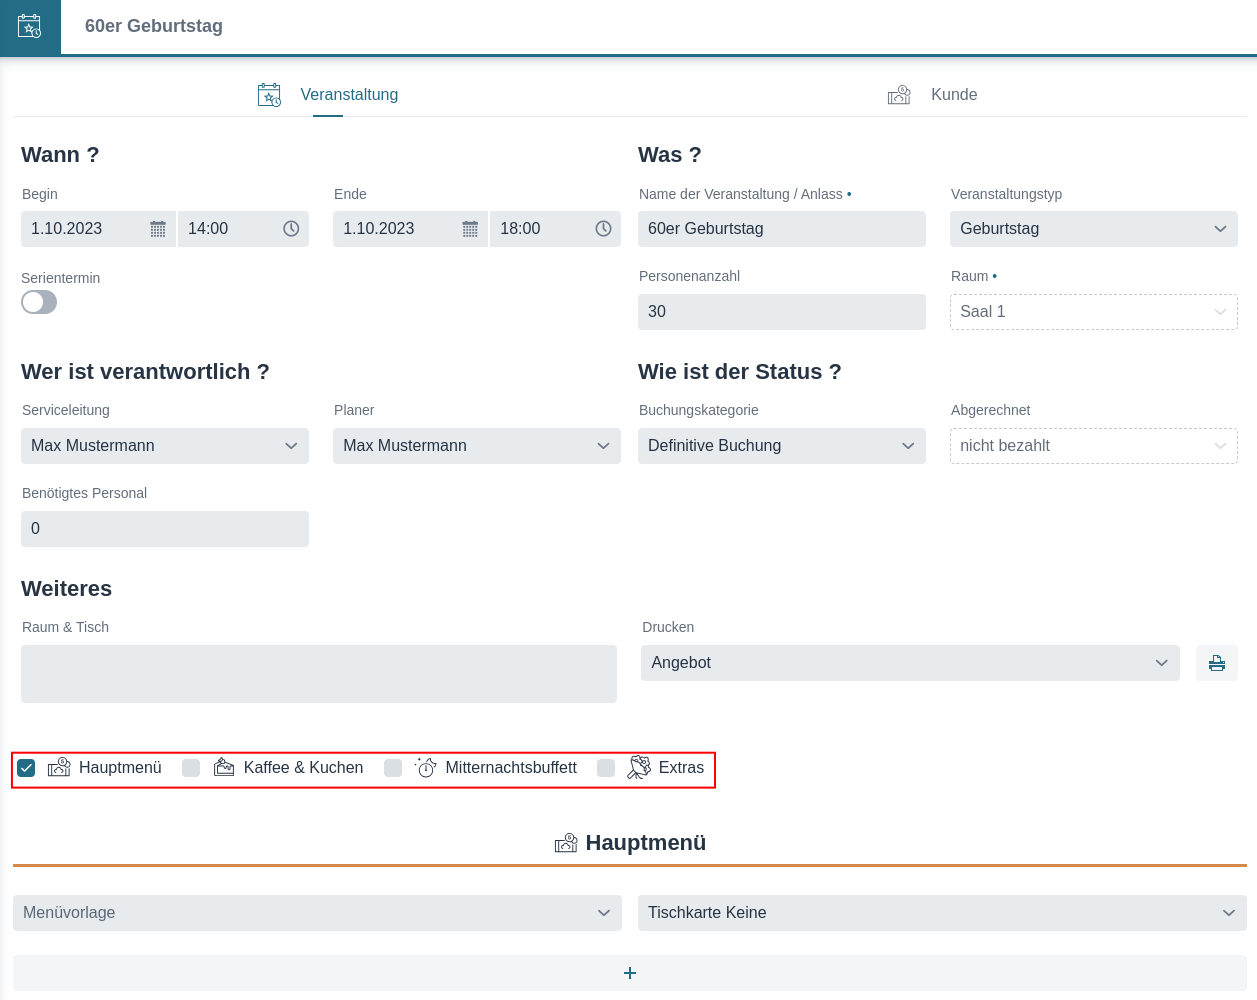Check the Extras checkbox
Screen dimensions: 1257x1000
[x=606, y=768]
